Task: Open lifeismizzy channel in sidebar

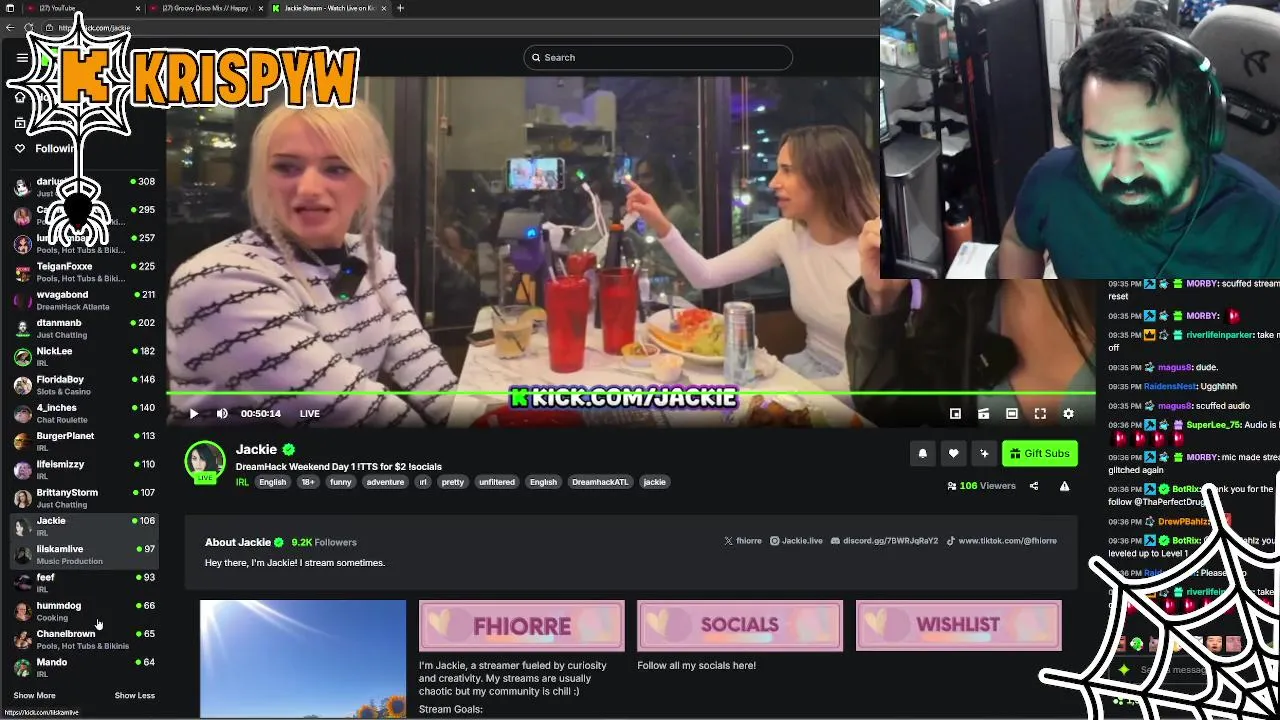Action: (x=84, y=470)
